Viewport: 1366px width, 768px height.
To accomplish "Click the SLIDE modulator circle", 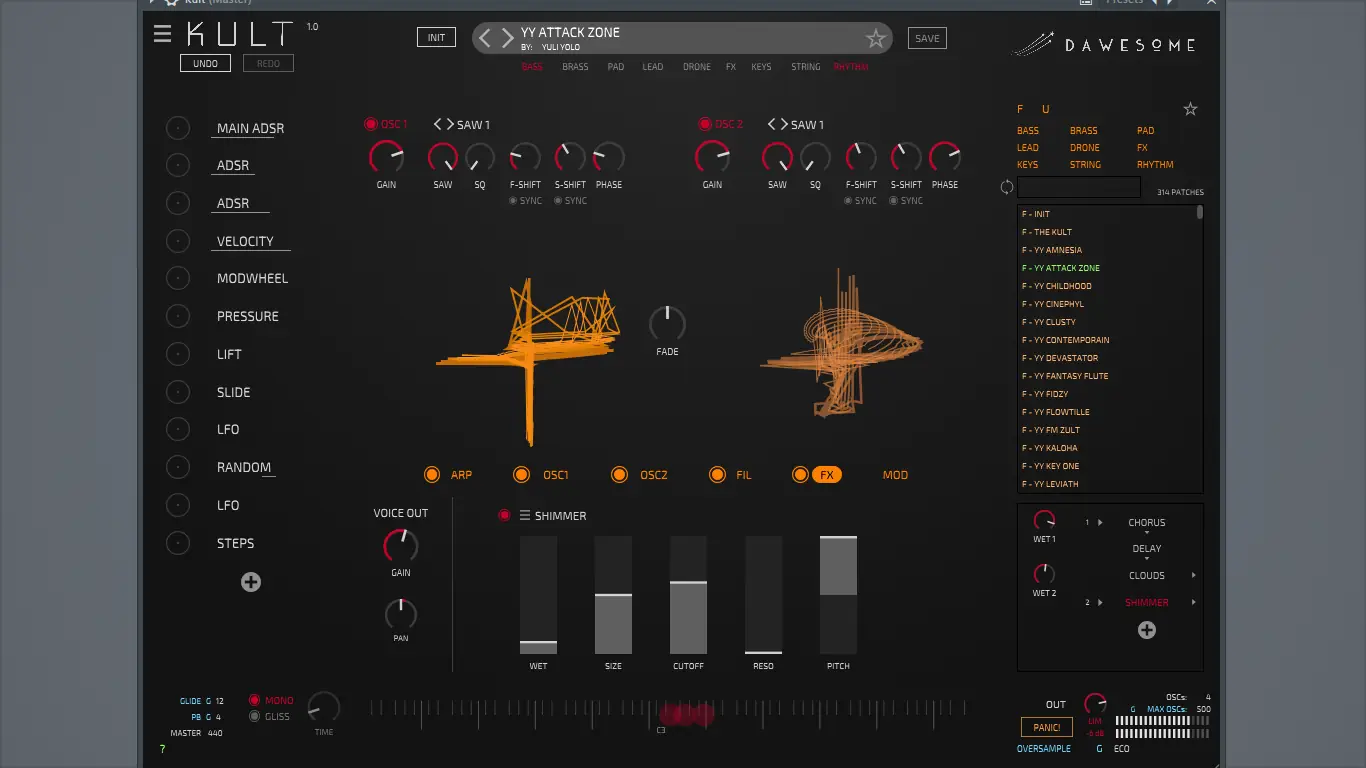I will click(177, 392).
